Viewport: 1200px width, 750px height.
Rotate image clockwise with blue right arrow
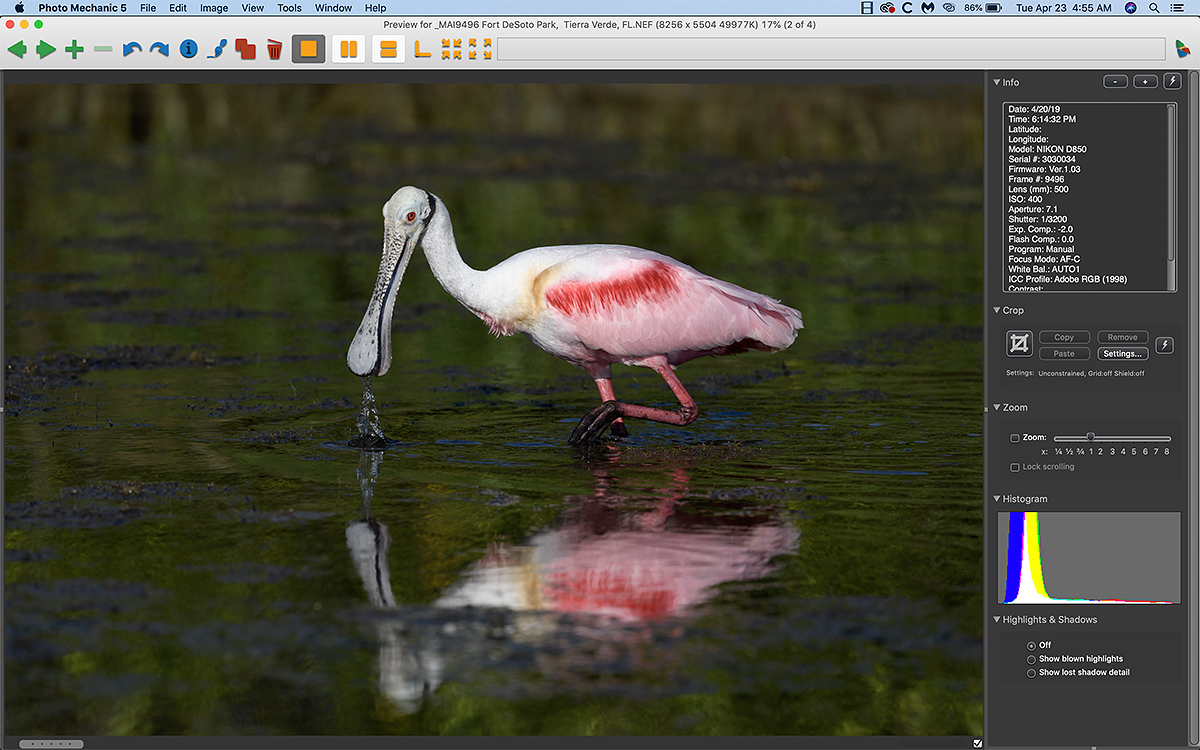click(159, 49)
